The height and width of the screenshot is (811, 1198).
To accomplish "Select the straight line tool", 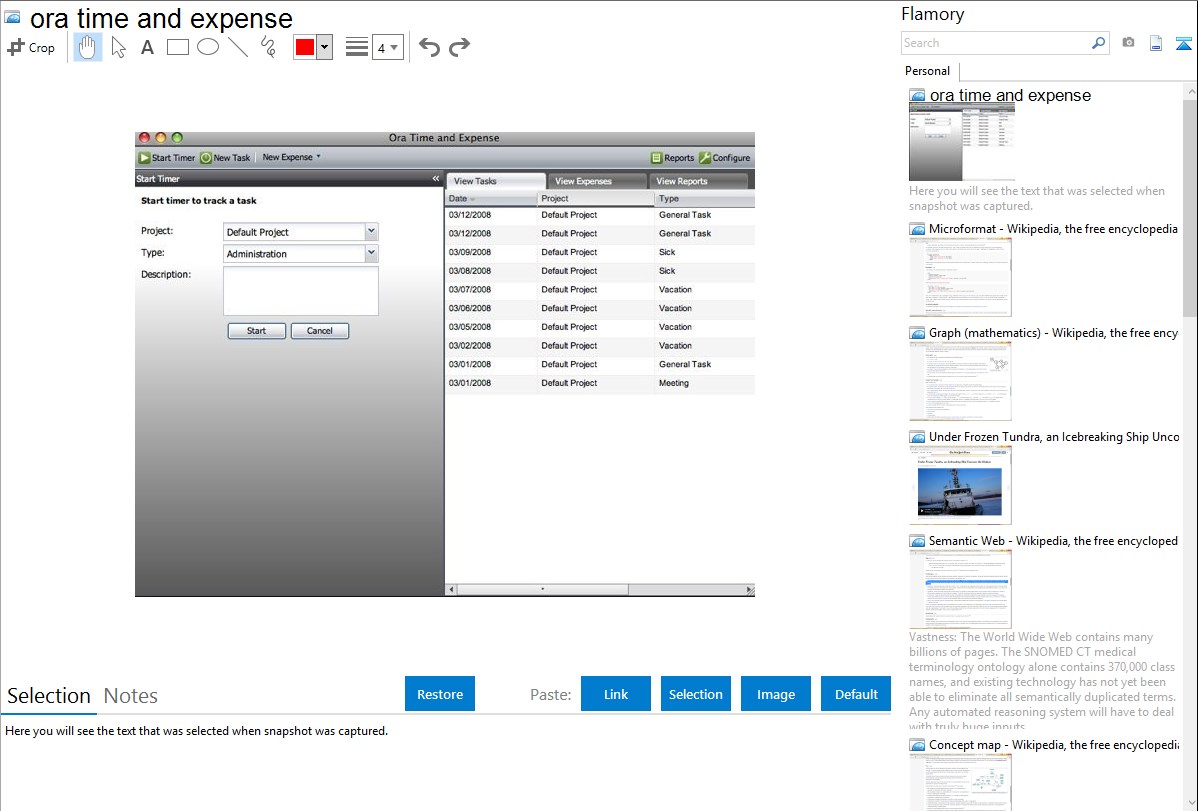I will [x=238, y=47].
